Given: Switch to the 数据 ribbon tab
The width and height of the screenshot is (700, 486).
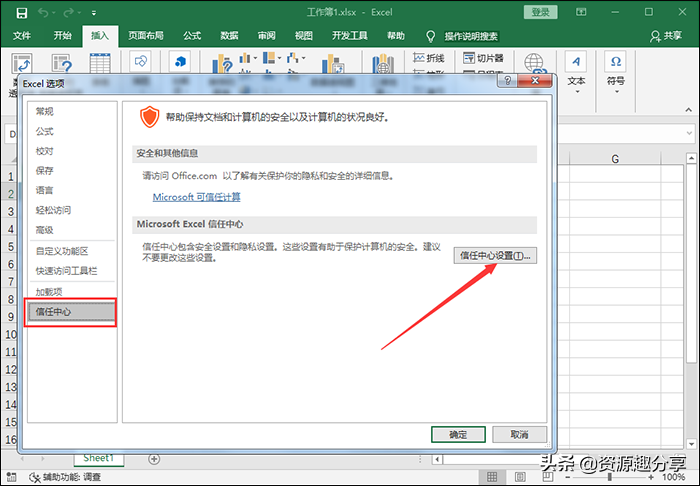Looking at the screenshot, I should pyautogui.click(x=229, y=36).
